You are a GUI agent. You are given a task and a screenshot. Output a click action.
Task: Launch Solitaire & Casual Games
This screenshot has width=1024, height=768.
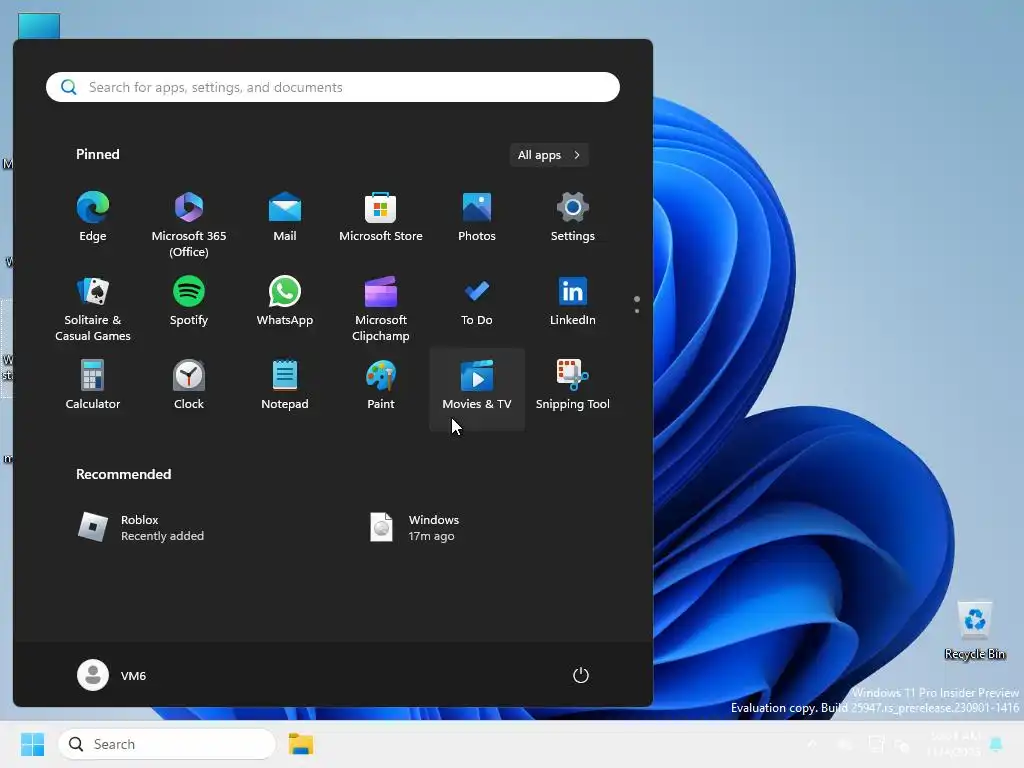93,307
